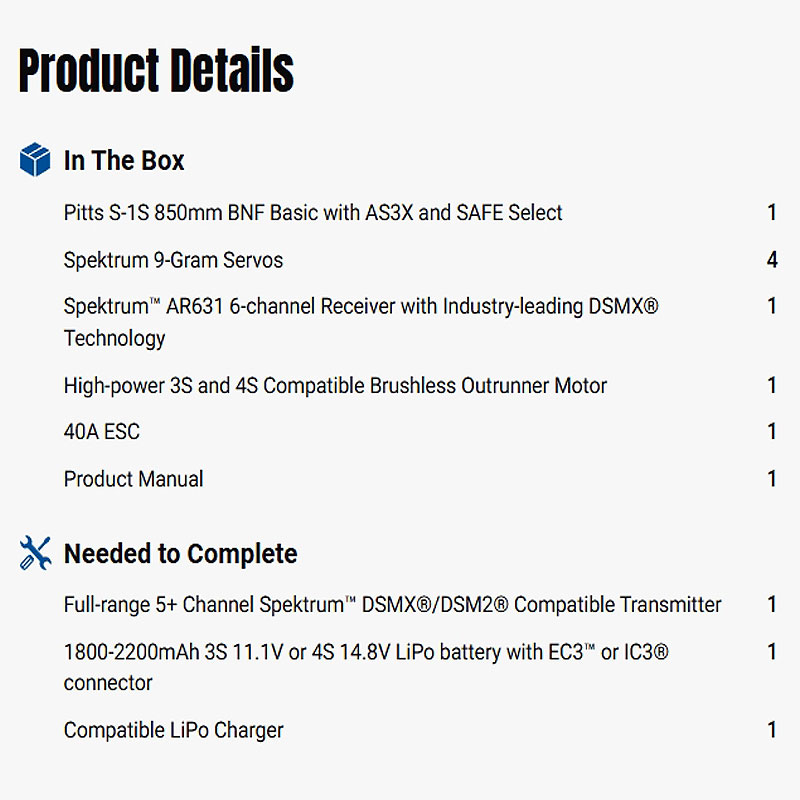Click quantity 1 beside Outrunner Motor
Image resolution: width=800 pixels, height=800 pixels.
tap(772, 386)
